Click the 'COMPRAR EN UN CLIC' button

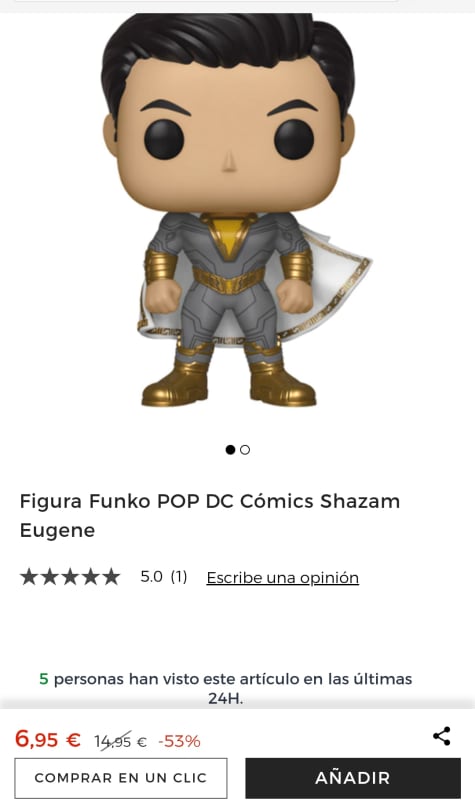pos(121,778)
